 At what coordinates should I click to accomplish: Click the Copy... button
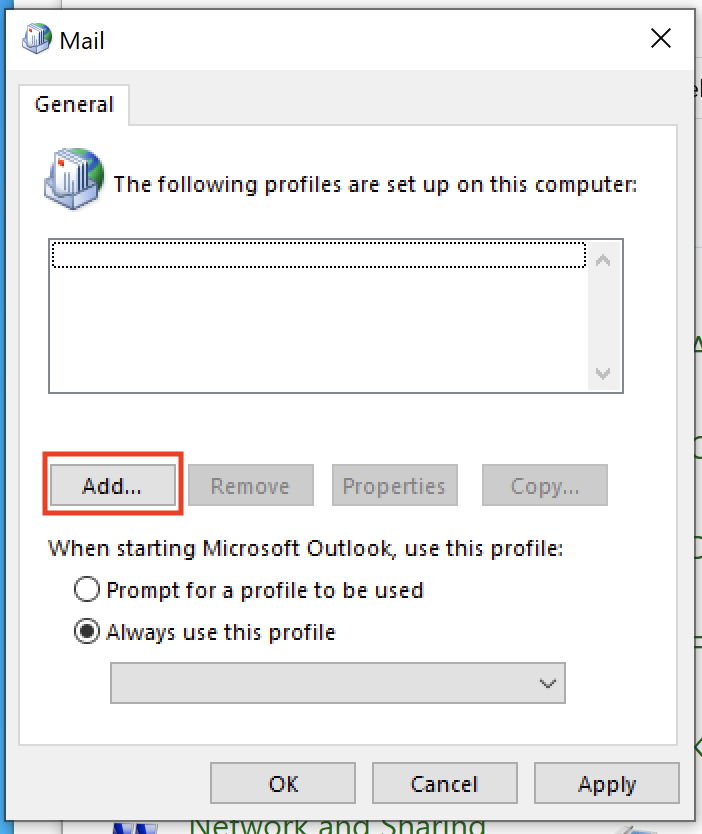coord(545,485)
